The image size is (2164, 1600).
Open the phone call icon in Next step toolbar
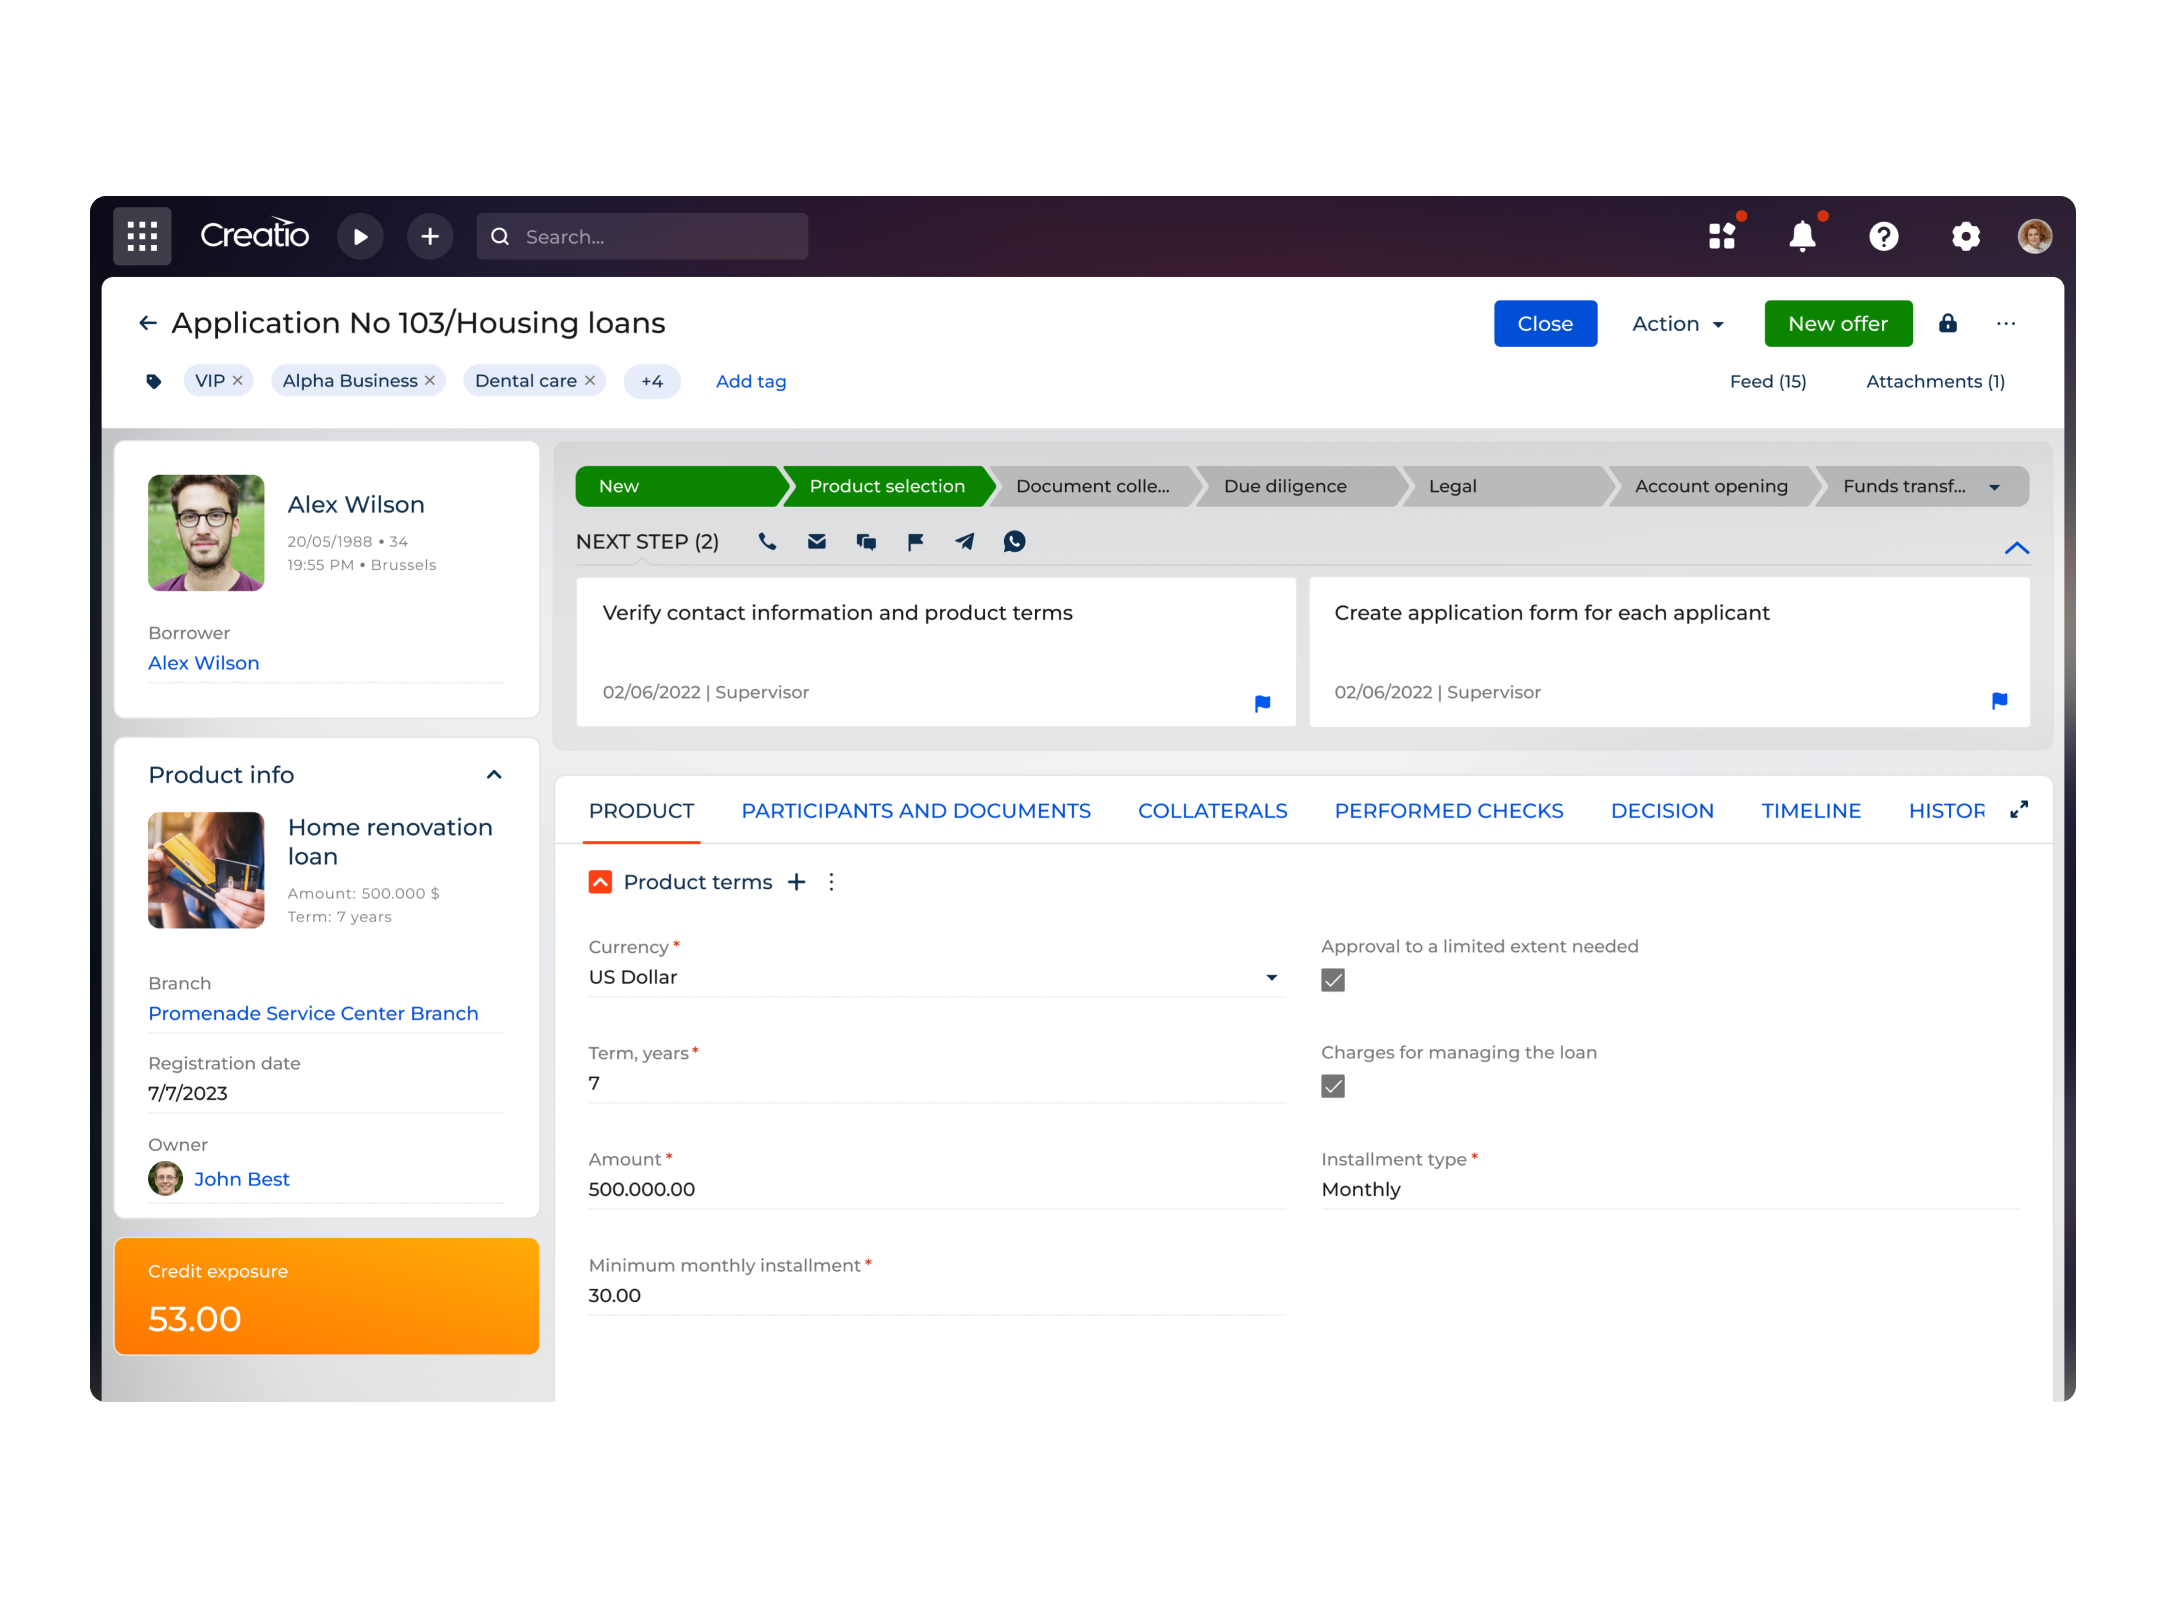pos(768,542)
